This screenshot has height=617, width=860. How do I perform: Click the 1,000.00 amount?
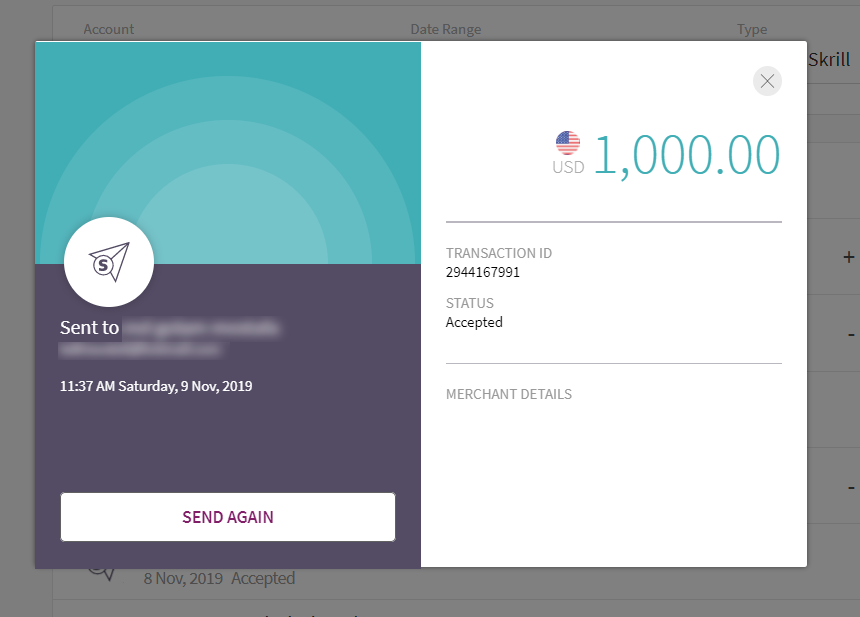[x=687, y=155]
